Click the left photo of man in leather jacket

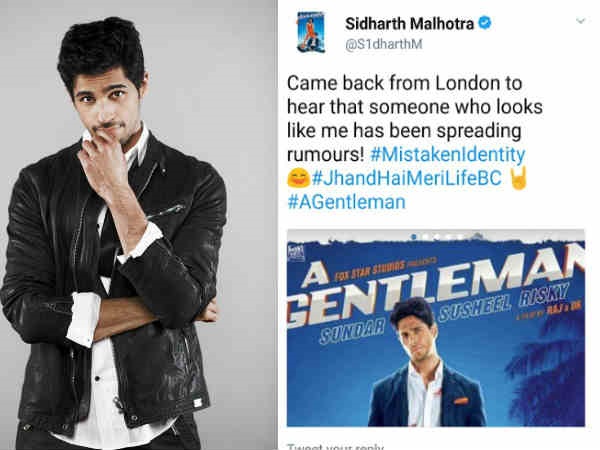pos(139,225)
